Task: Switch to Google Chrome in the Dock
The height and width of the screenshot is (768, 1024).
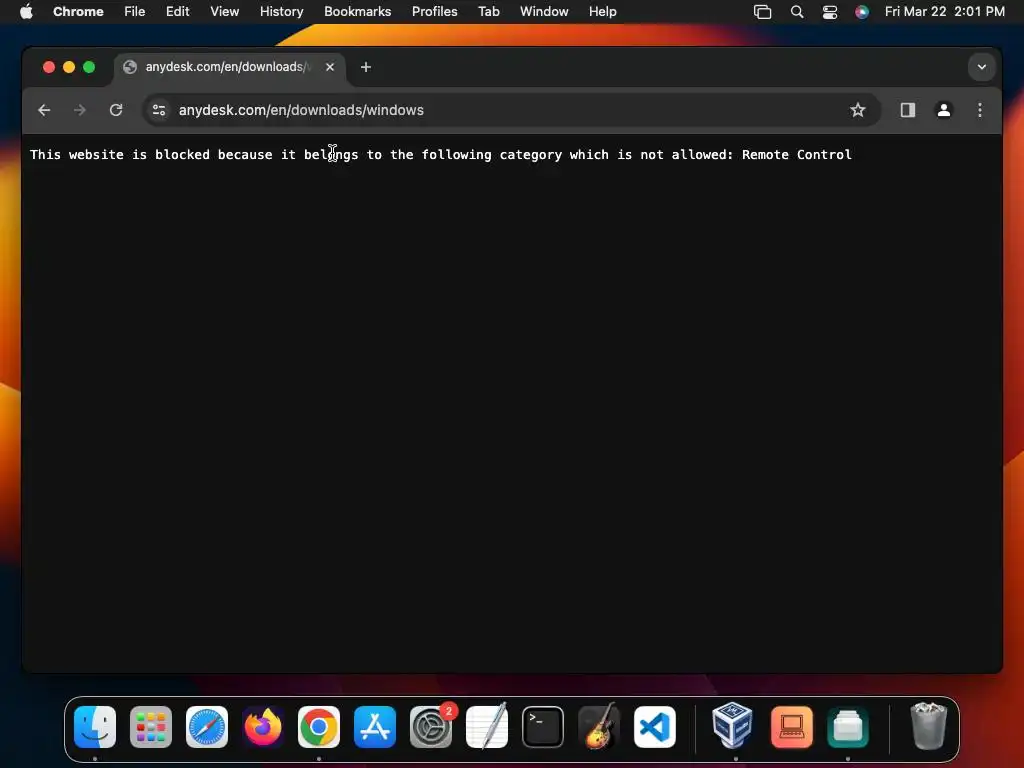Action: coord(319,727)
